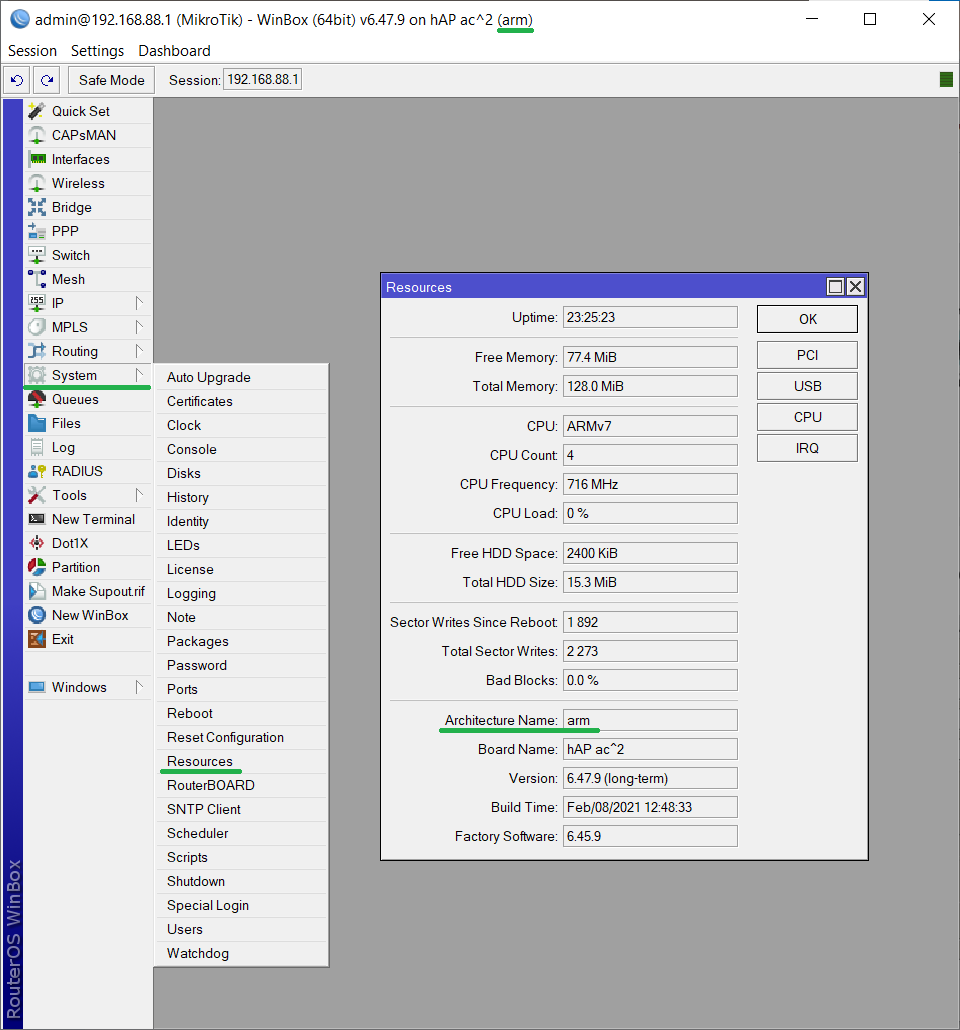The height and width of the screenshot is (1030, 960).
Task: Click the IRQ button
Action: click(807, 448)
